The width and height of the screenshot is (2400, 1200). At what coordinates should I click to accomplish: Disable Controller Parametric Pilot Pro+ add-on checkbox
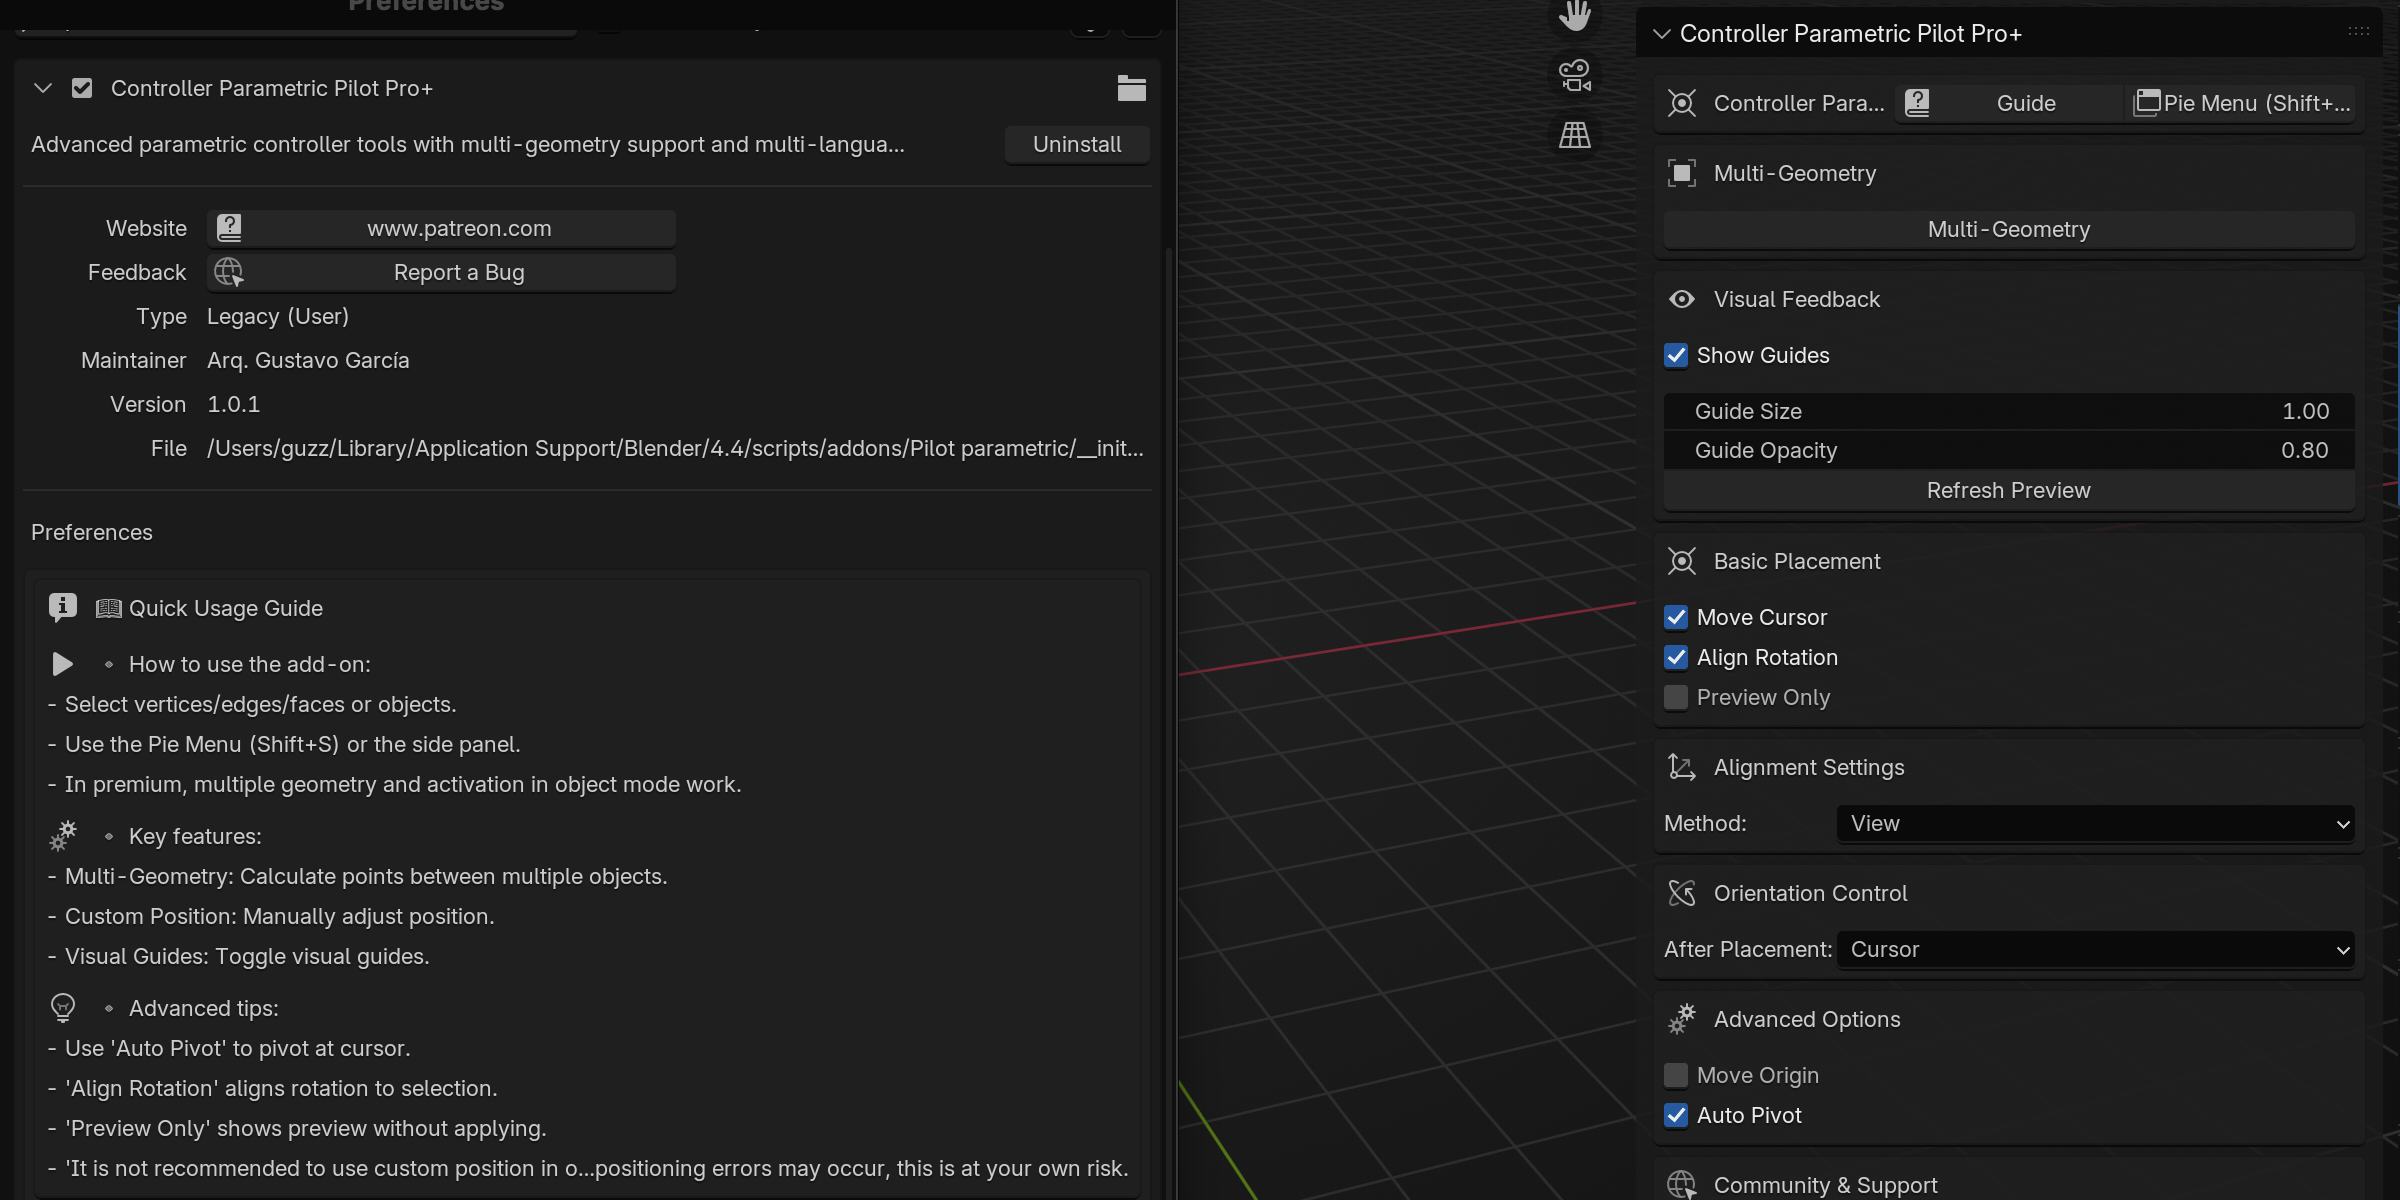pos(82,88)
